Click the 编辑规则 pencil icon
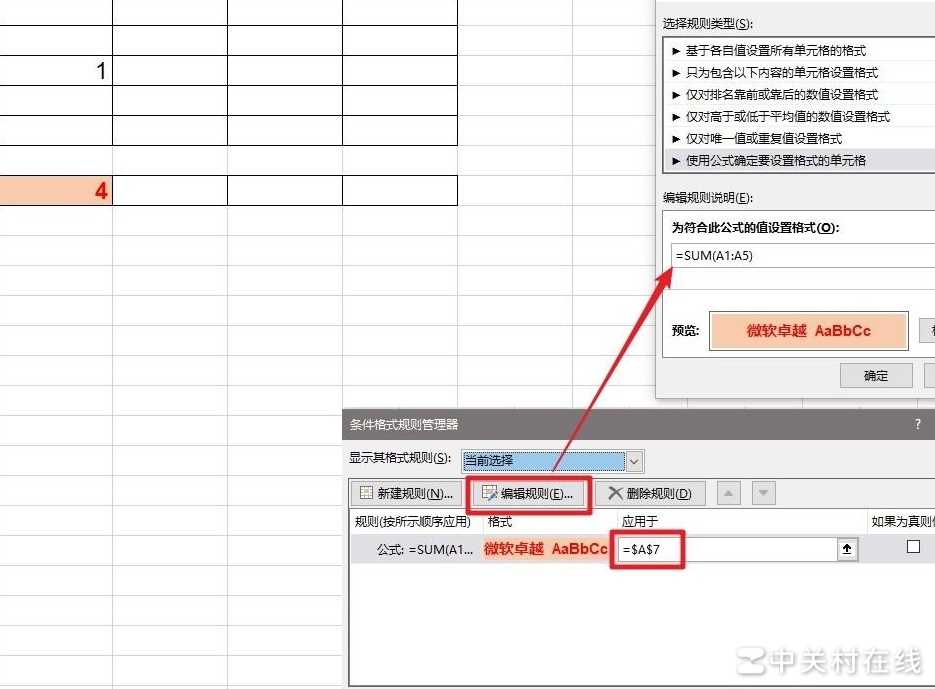The height and width of the screenshot is (689, 935). pos(489,492)
